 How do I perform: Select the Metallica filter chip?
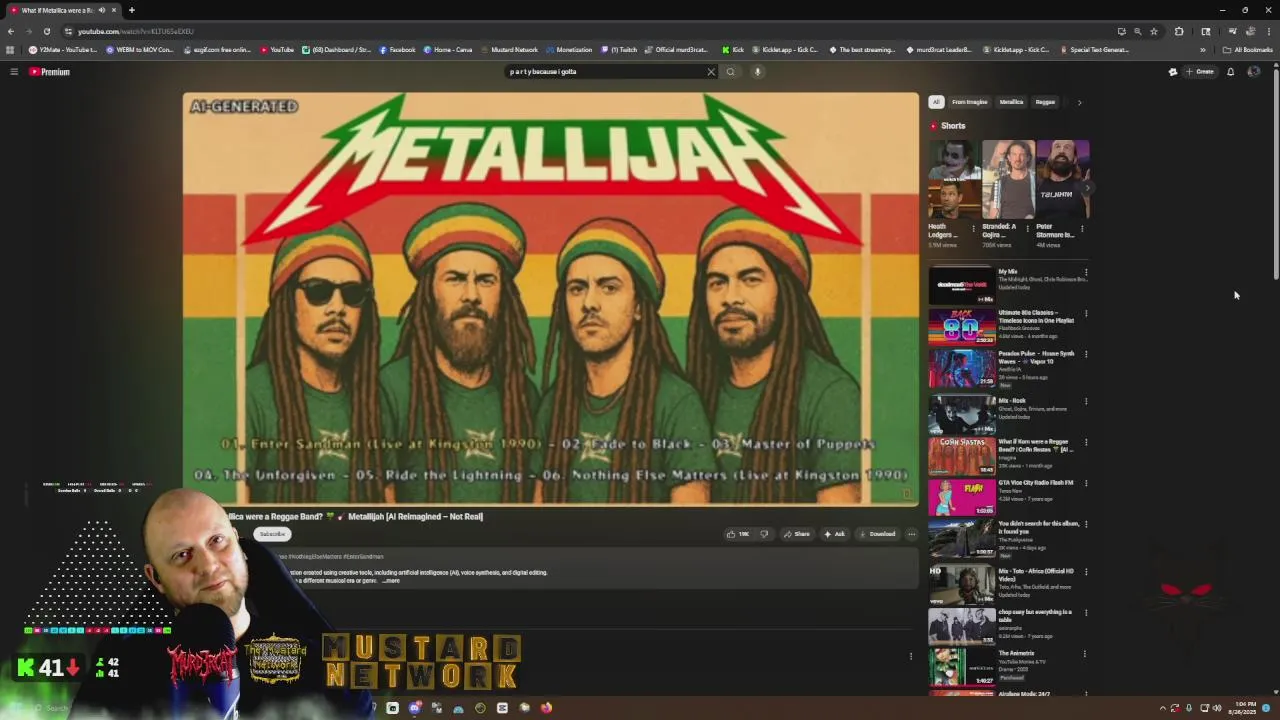coord(1011,102)
